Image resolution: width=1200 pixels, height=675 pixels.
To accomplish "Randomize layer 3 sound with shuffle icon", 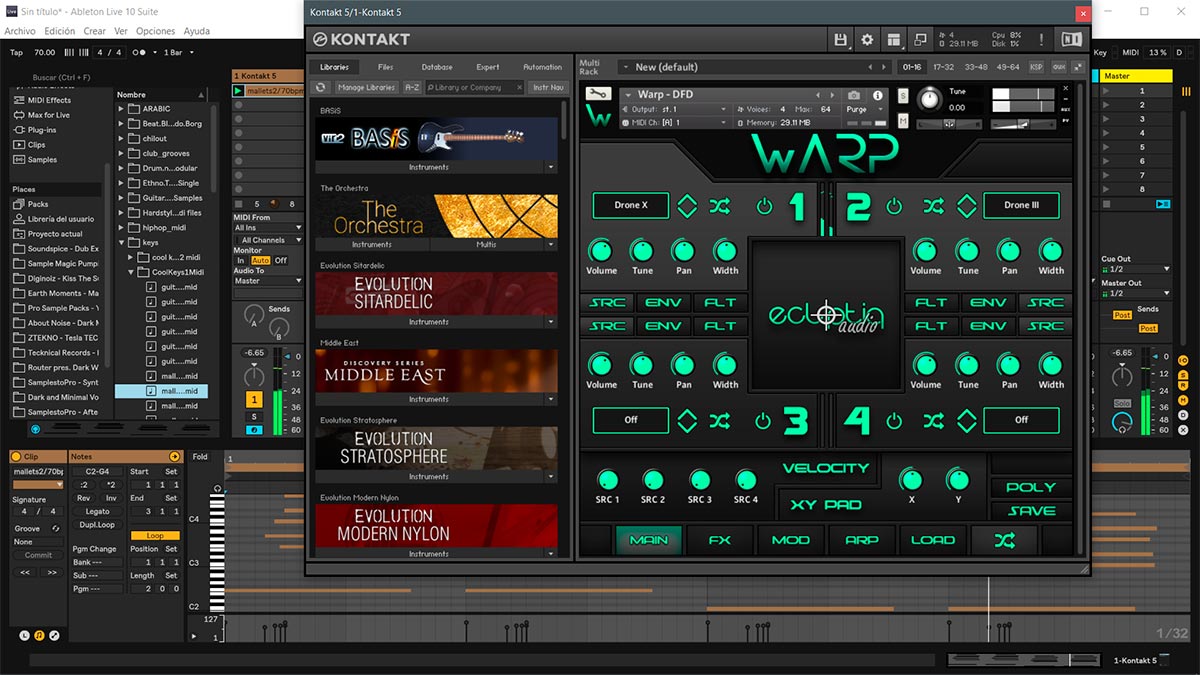I will pos(720,421).
